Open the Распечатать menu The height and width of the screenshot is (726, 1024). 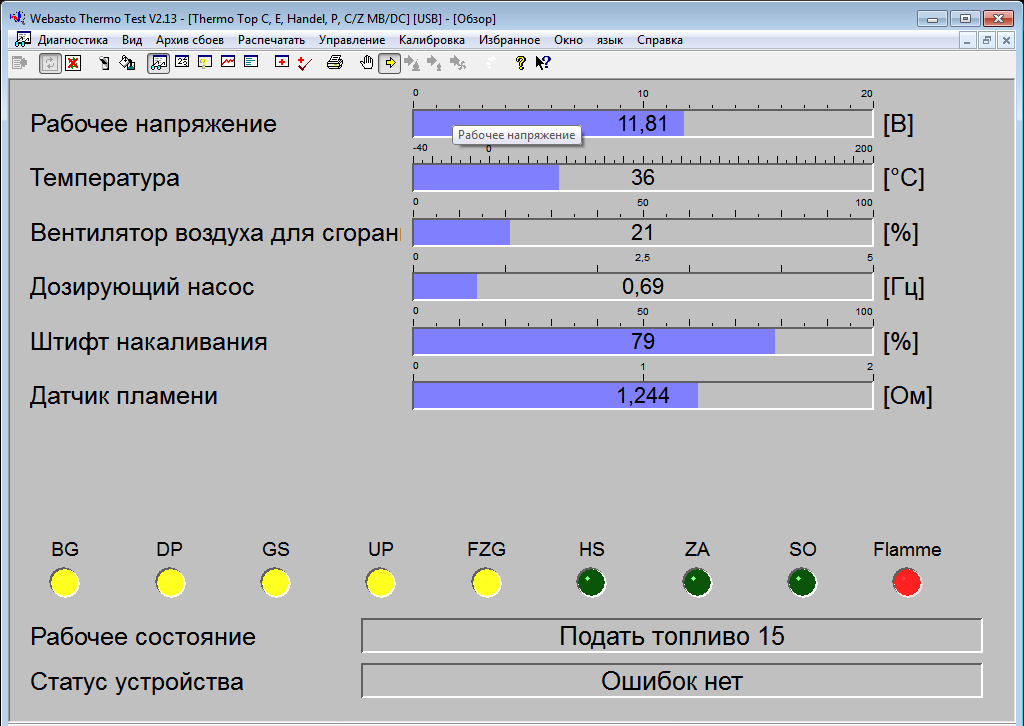(271, 40)
